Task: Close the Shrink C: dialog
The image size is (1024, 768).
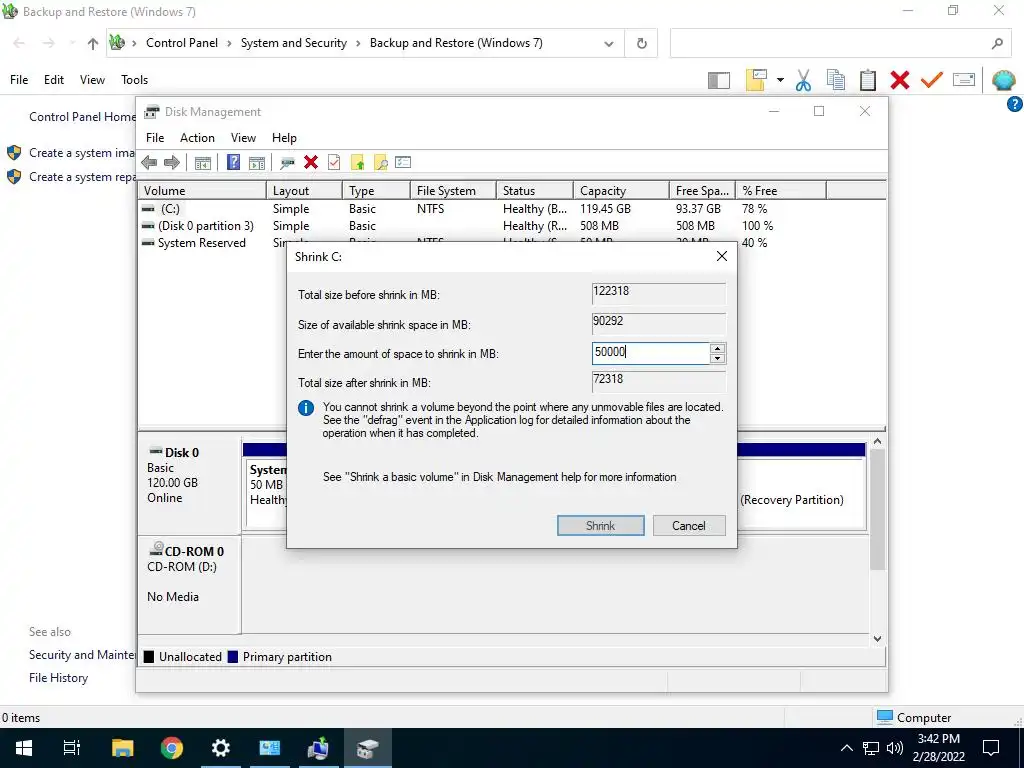Action: coord(722,256)
